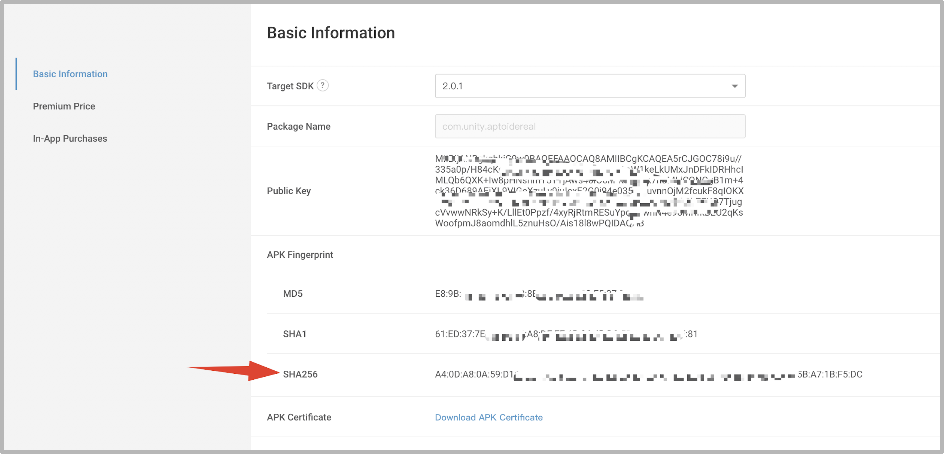Click the SHA1 row label
The height and width of the screenshot is (454, 944).
[x=294, y=334]
